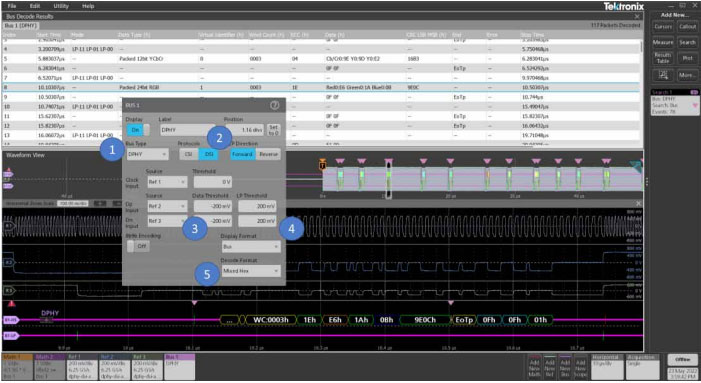This screenshot has height=383, width=701.
Task: Edit the Dp Input LP Threshold 200 mV field
Action: click(x=257, y=206)
